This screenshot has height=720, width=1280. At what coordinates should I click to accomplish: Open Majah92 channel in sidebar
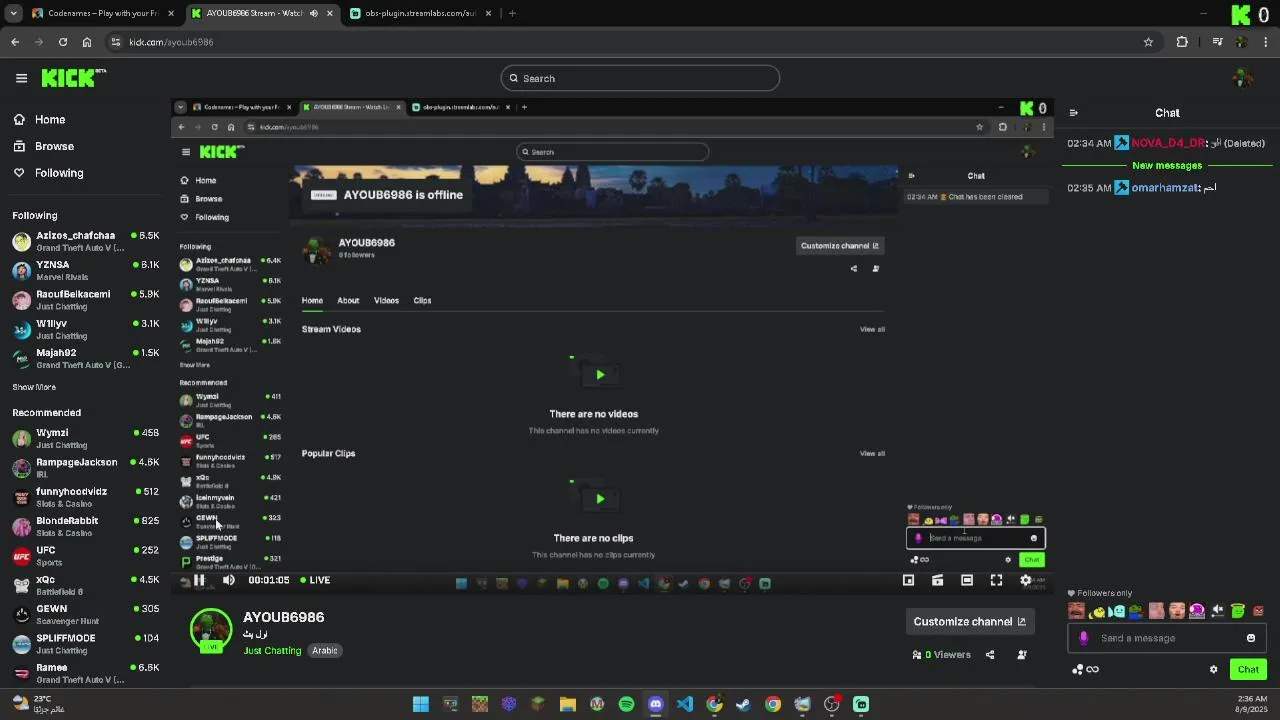[x=85, y=358]
